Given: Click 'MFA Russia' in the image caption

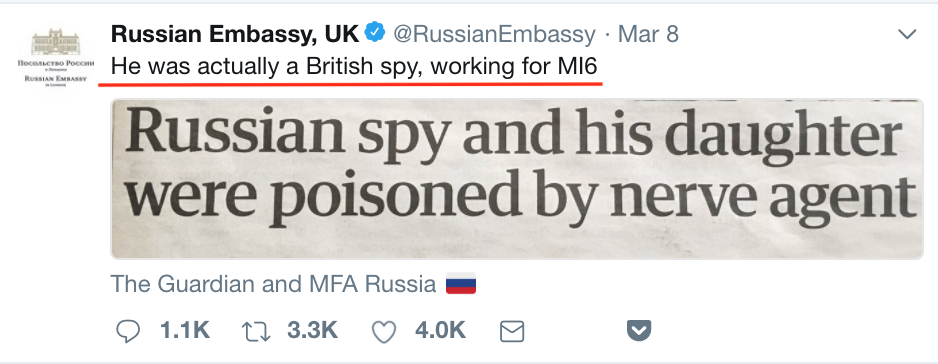Looking at the screenshot, I should (x=372, y=284).
